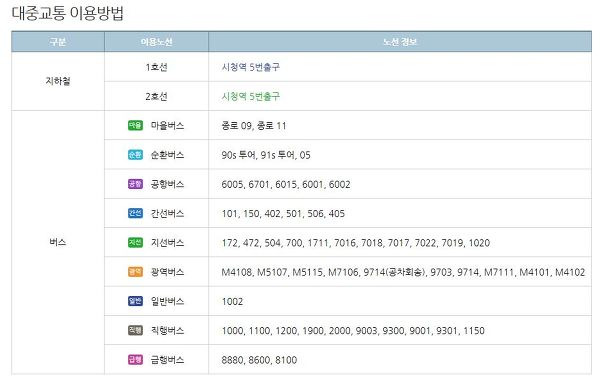Click the 순환버스 label text
Image resolution: width=600 pixels, height=380 pixels.
[167, 155]
